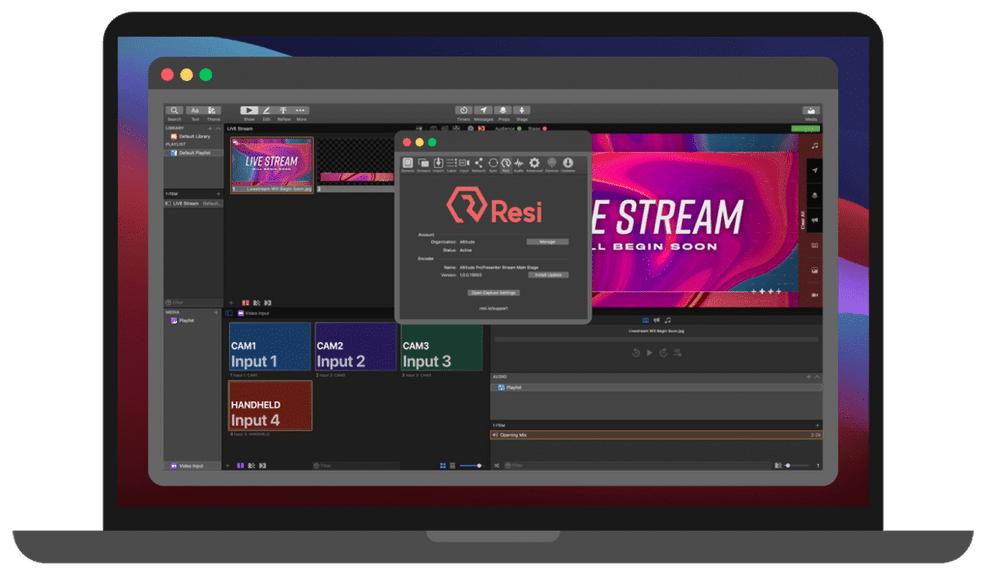This screenshot has width=990, height=578.
Task: Click media progress bar under preview
Action: 657,339
